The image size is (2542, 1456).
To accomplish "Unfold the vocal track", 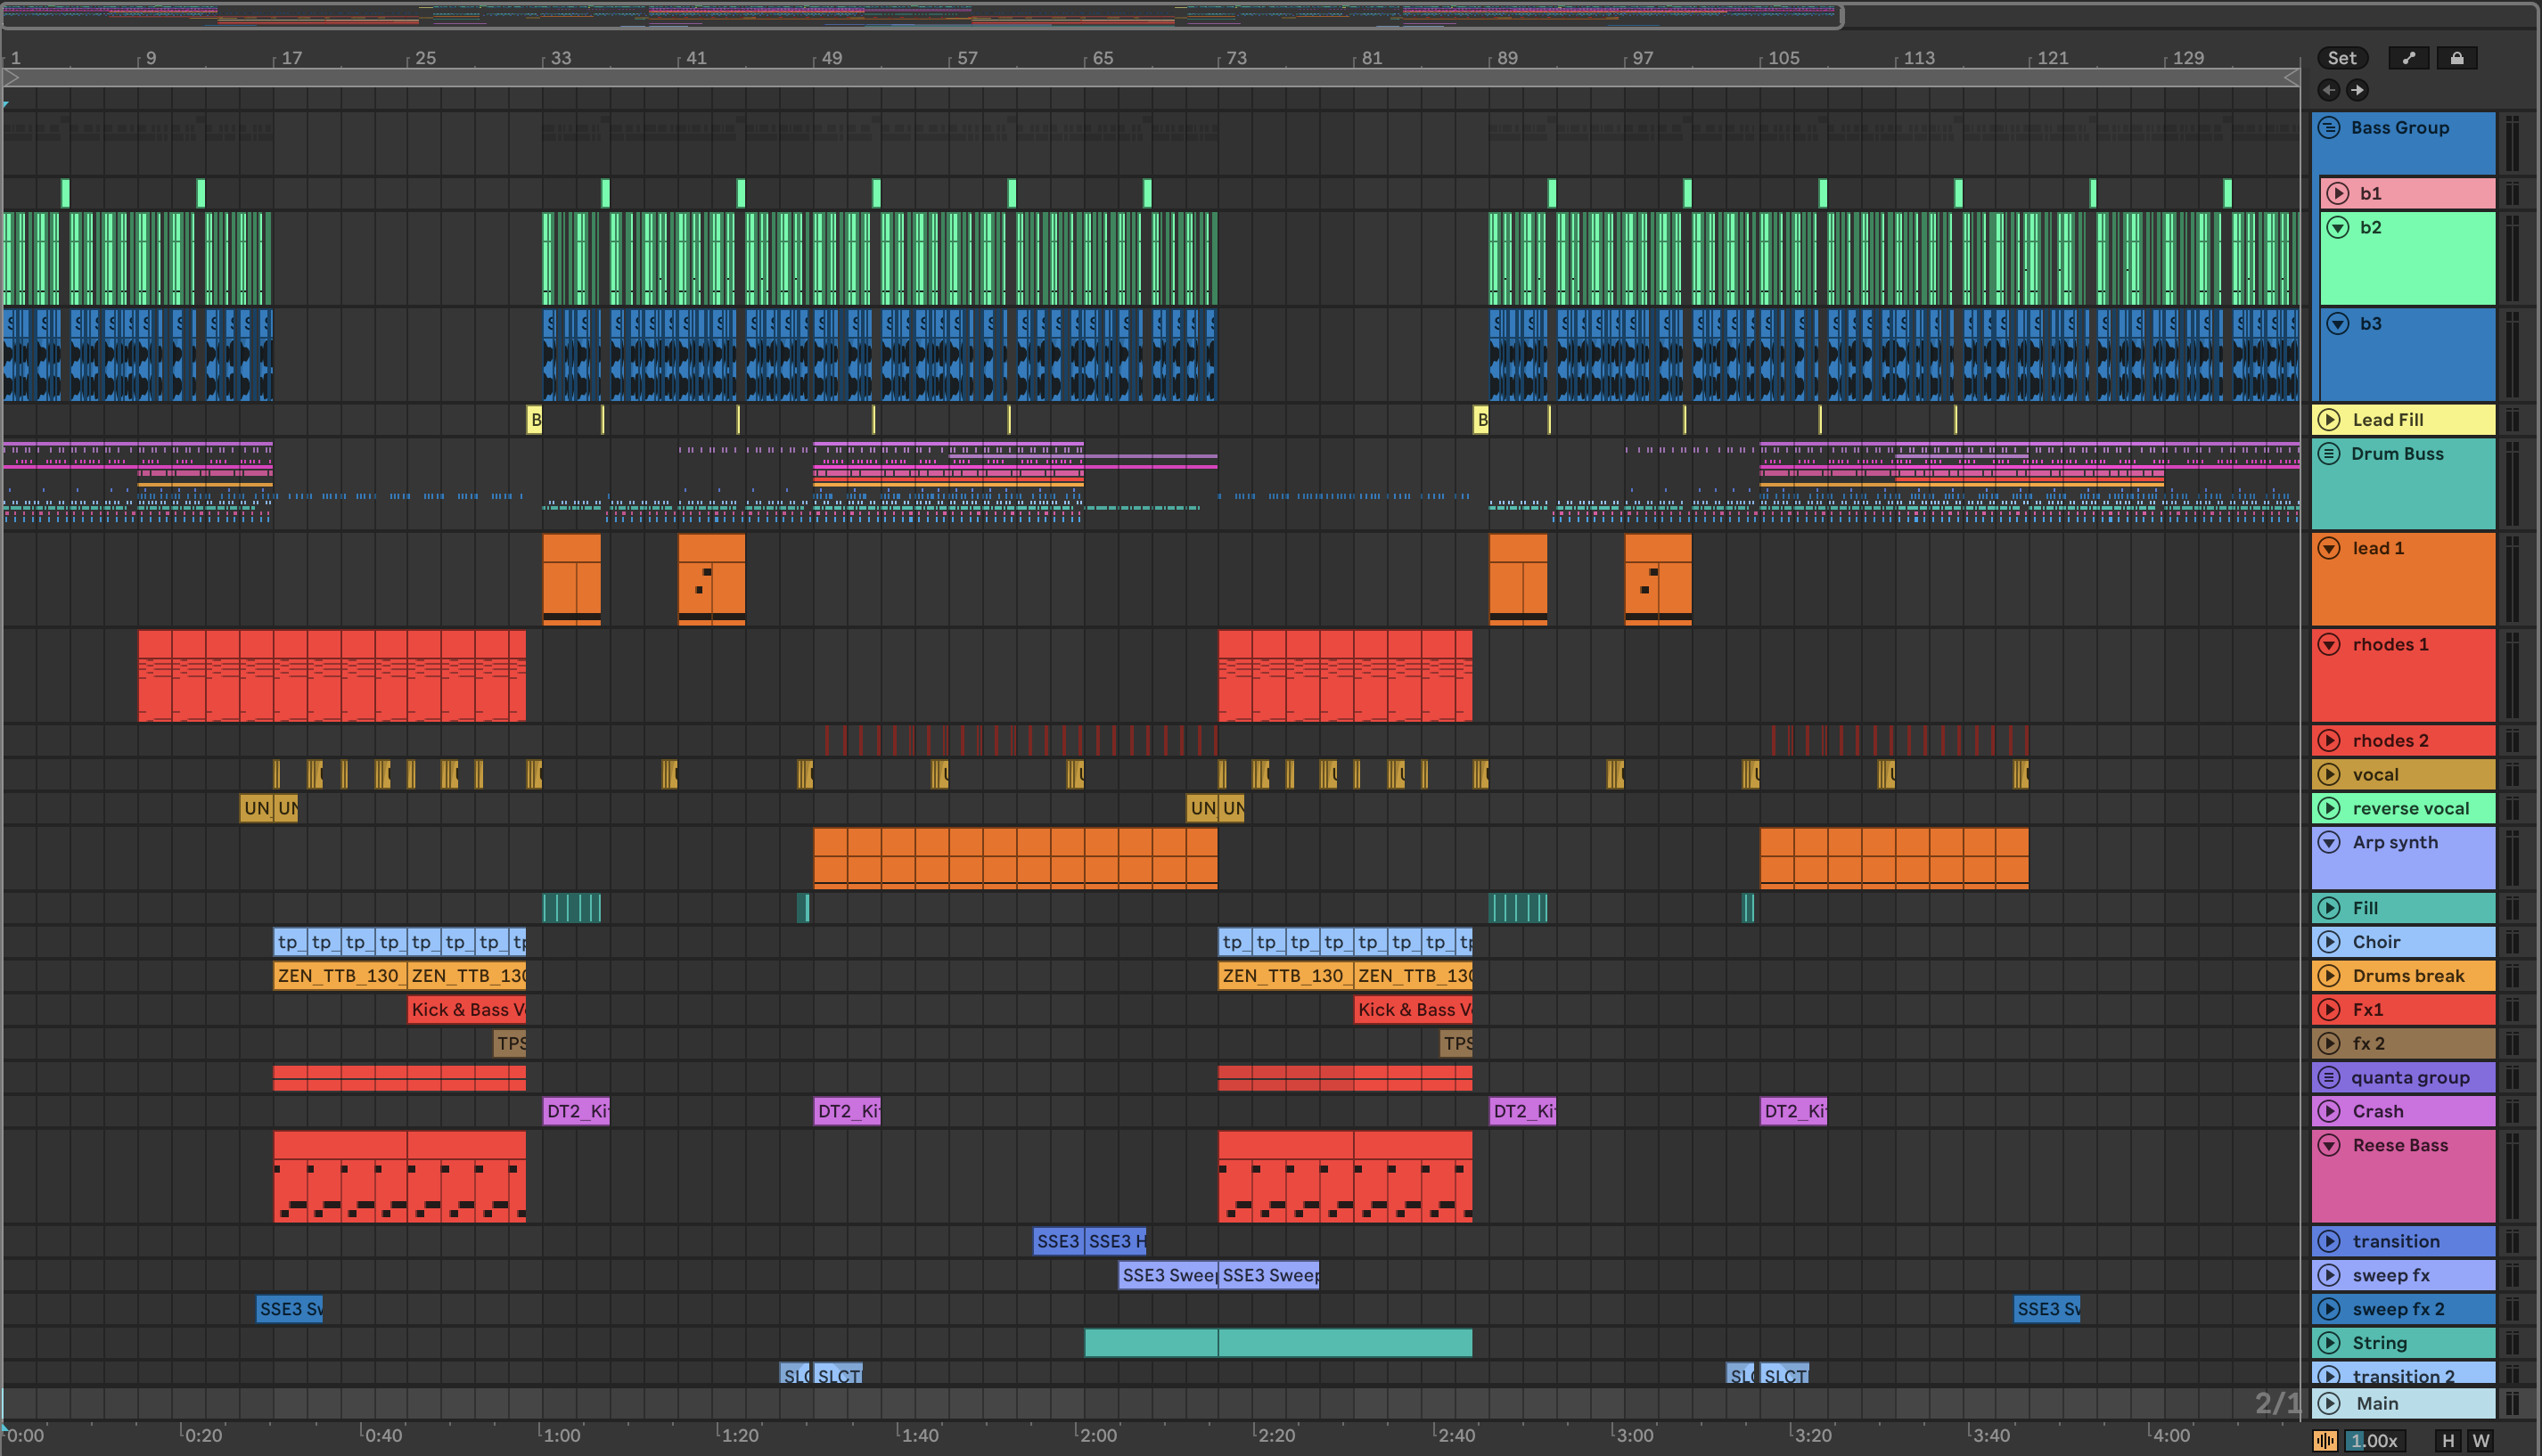I will coord(2329,774).
